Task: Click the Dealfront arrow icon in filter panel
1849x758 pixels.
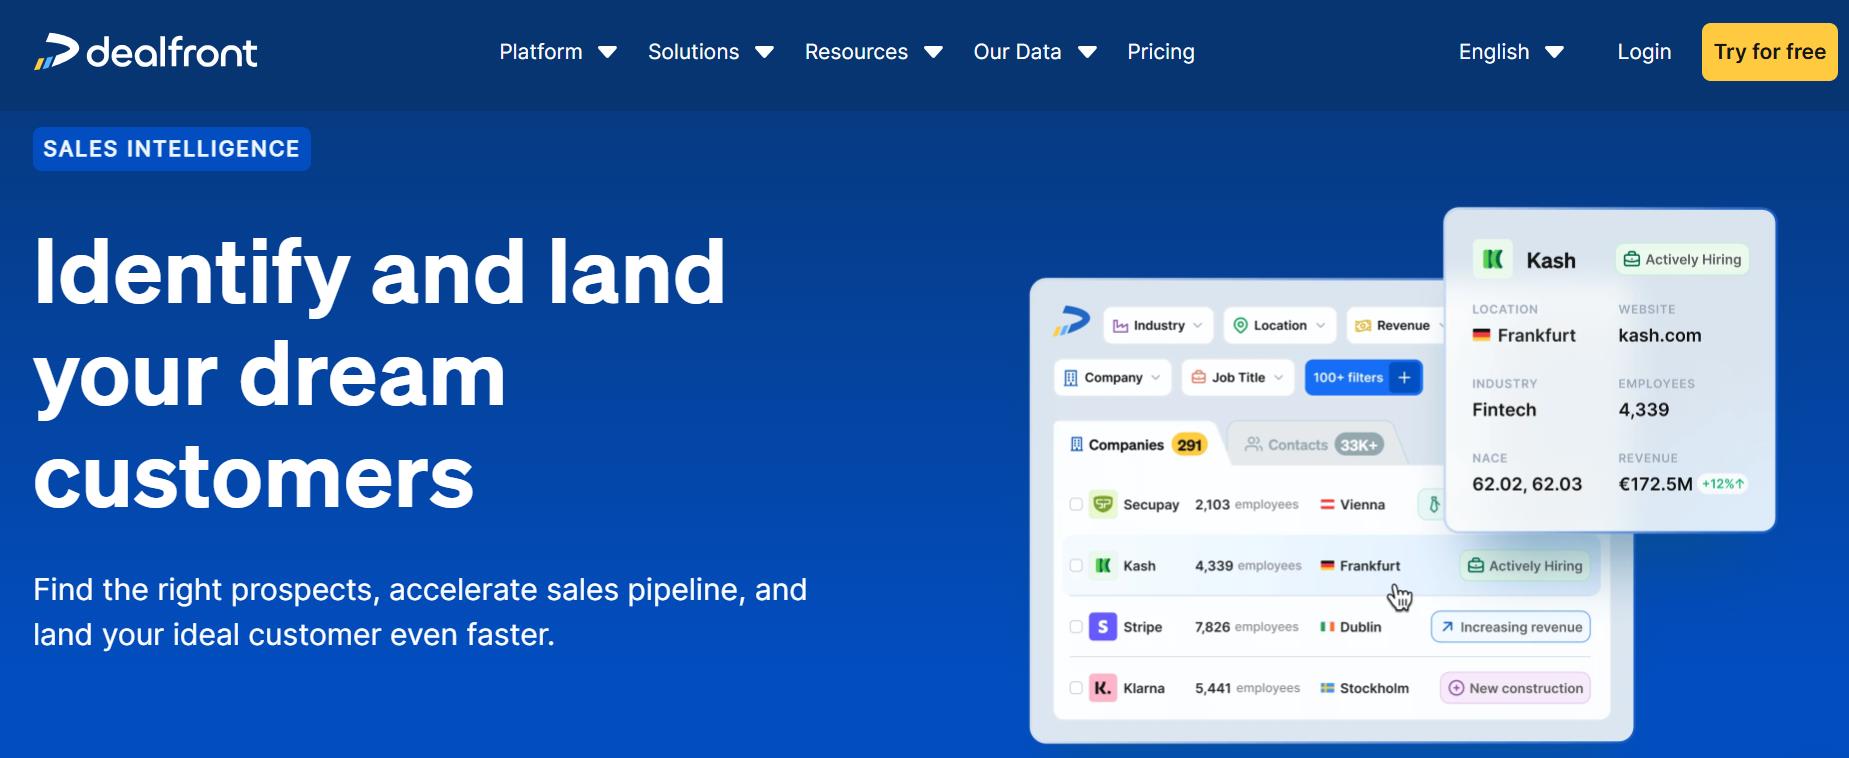Action: (1071, 322)
